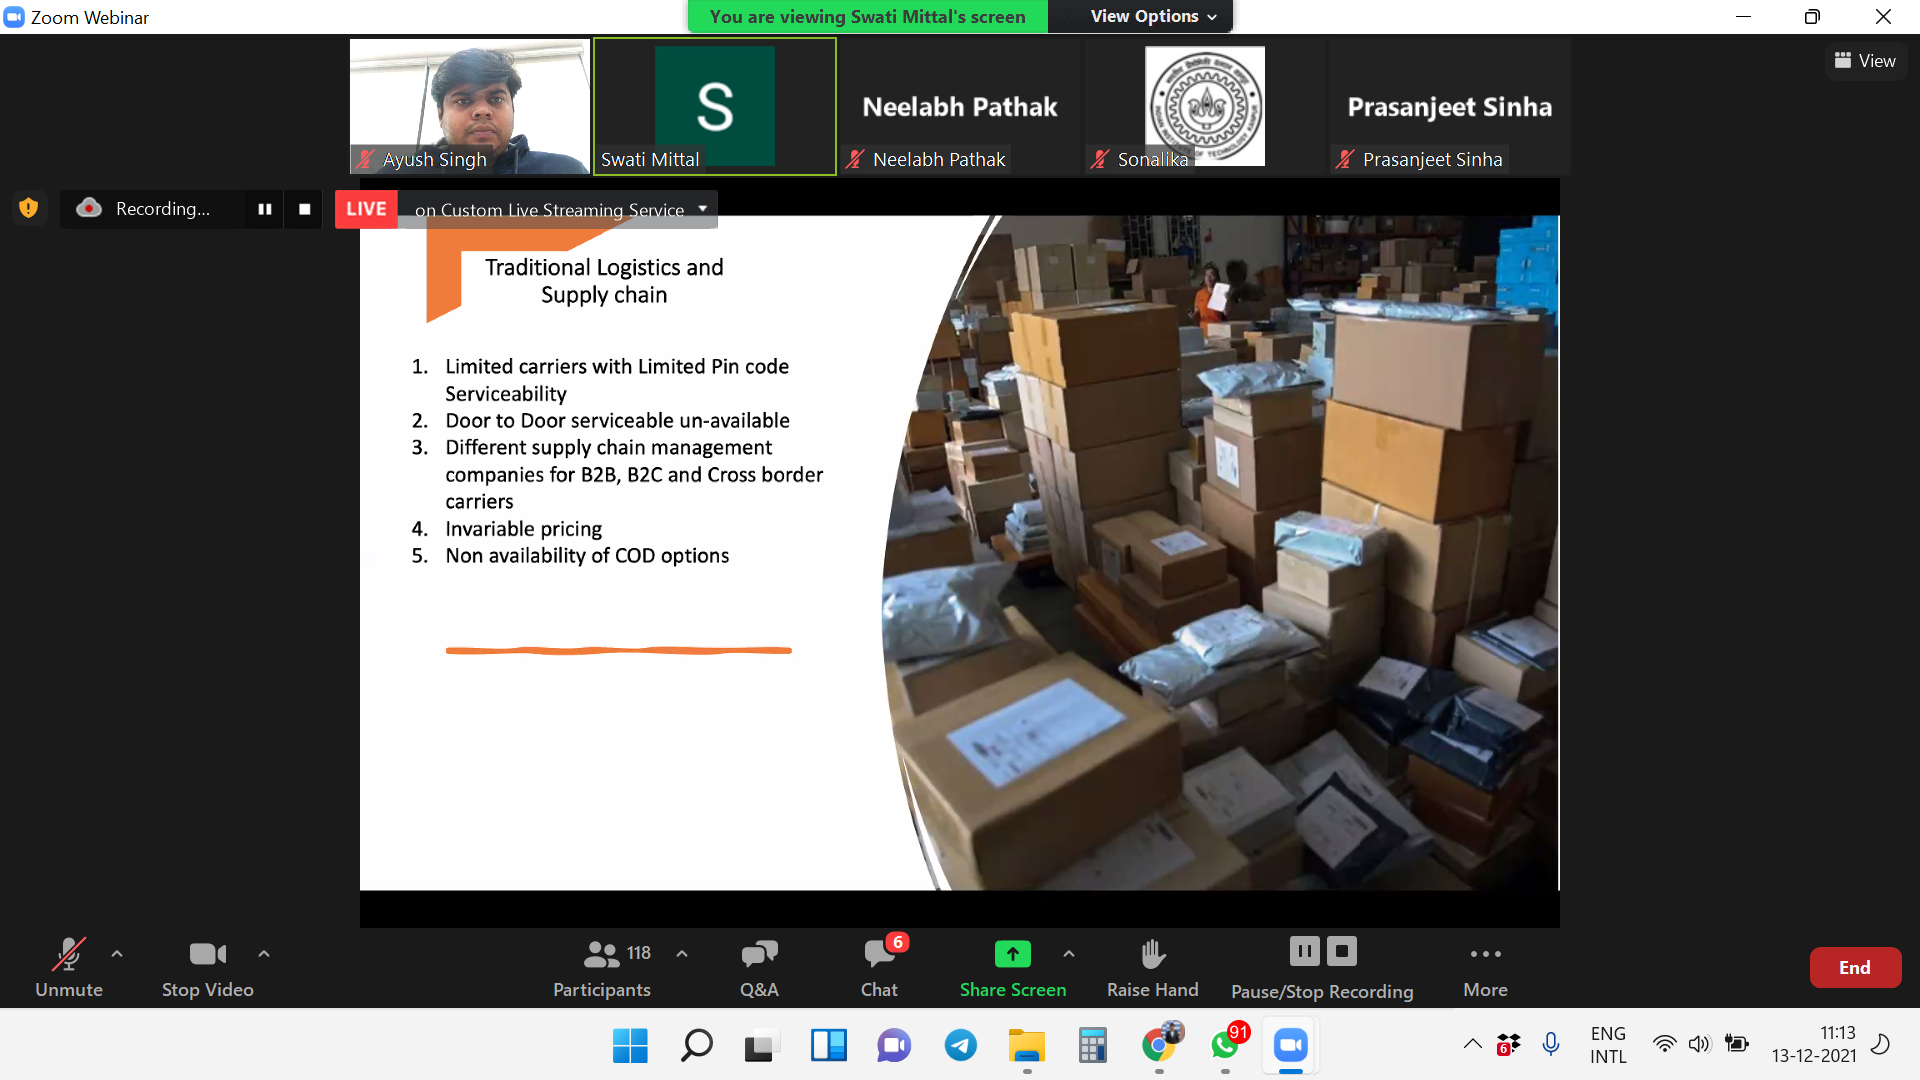Stop recording via top-left stop button
This screenshot has height=1080, width=1920.
[x=305, y=209]
